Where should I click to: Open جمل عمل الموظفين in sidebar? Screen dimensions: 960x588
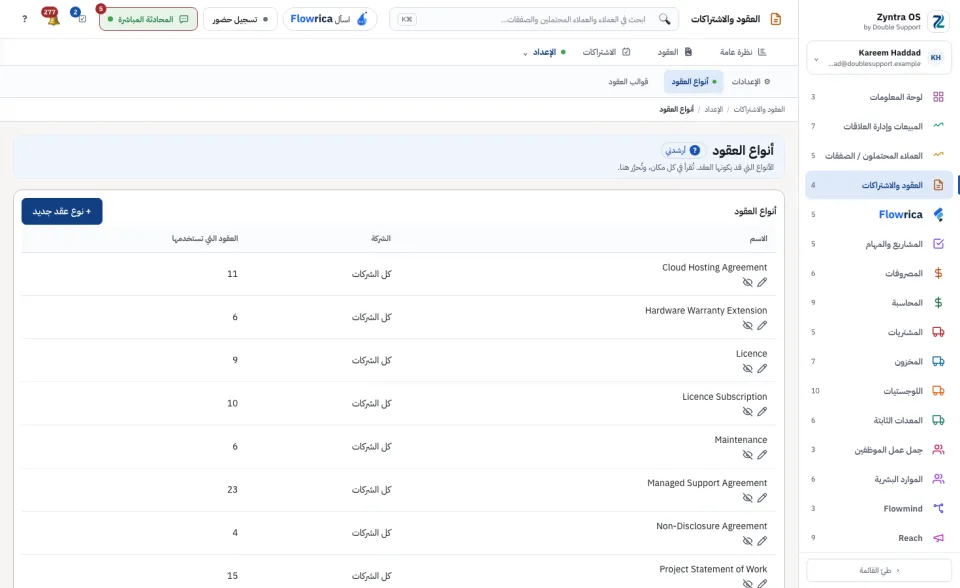pos(879,450)
